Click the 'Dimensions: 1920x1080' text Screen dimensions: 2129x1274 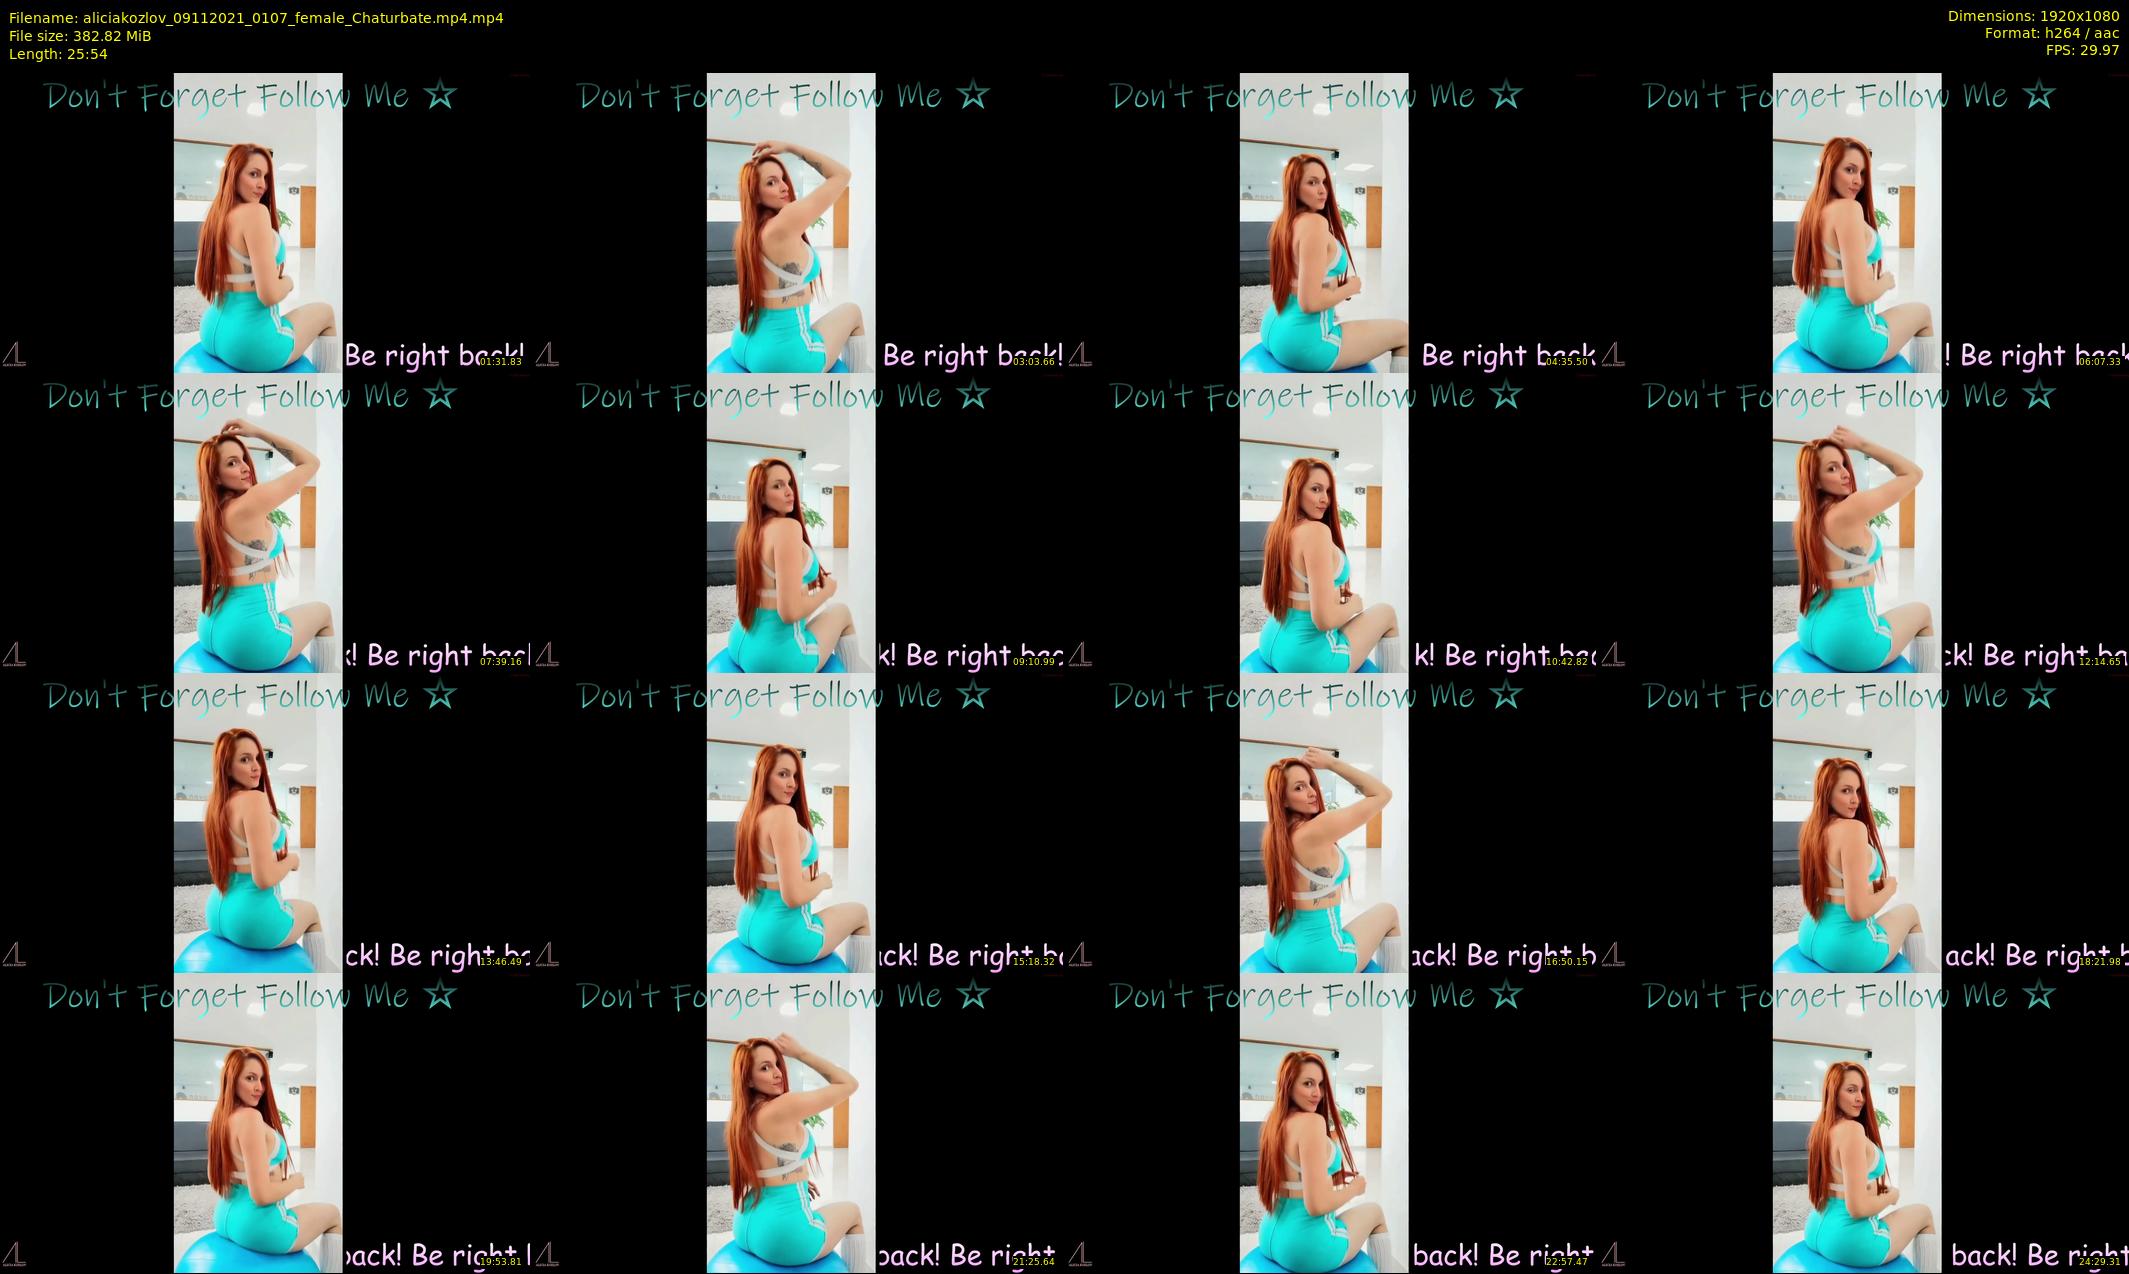pyautogui.click(x=2033, y=16)
